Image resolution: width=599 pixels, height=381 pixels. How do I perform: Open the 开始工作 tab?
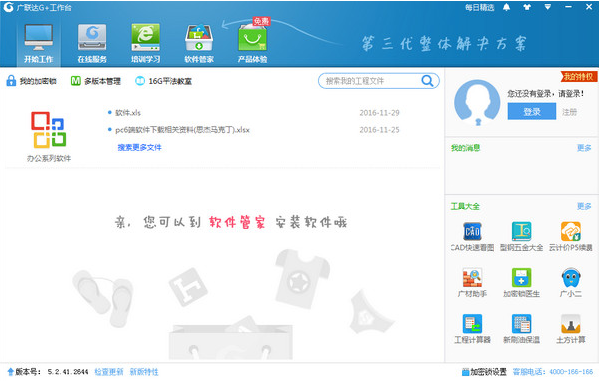click(x=39, y=43)
